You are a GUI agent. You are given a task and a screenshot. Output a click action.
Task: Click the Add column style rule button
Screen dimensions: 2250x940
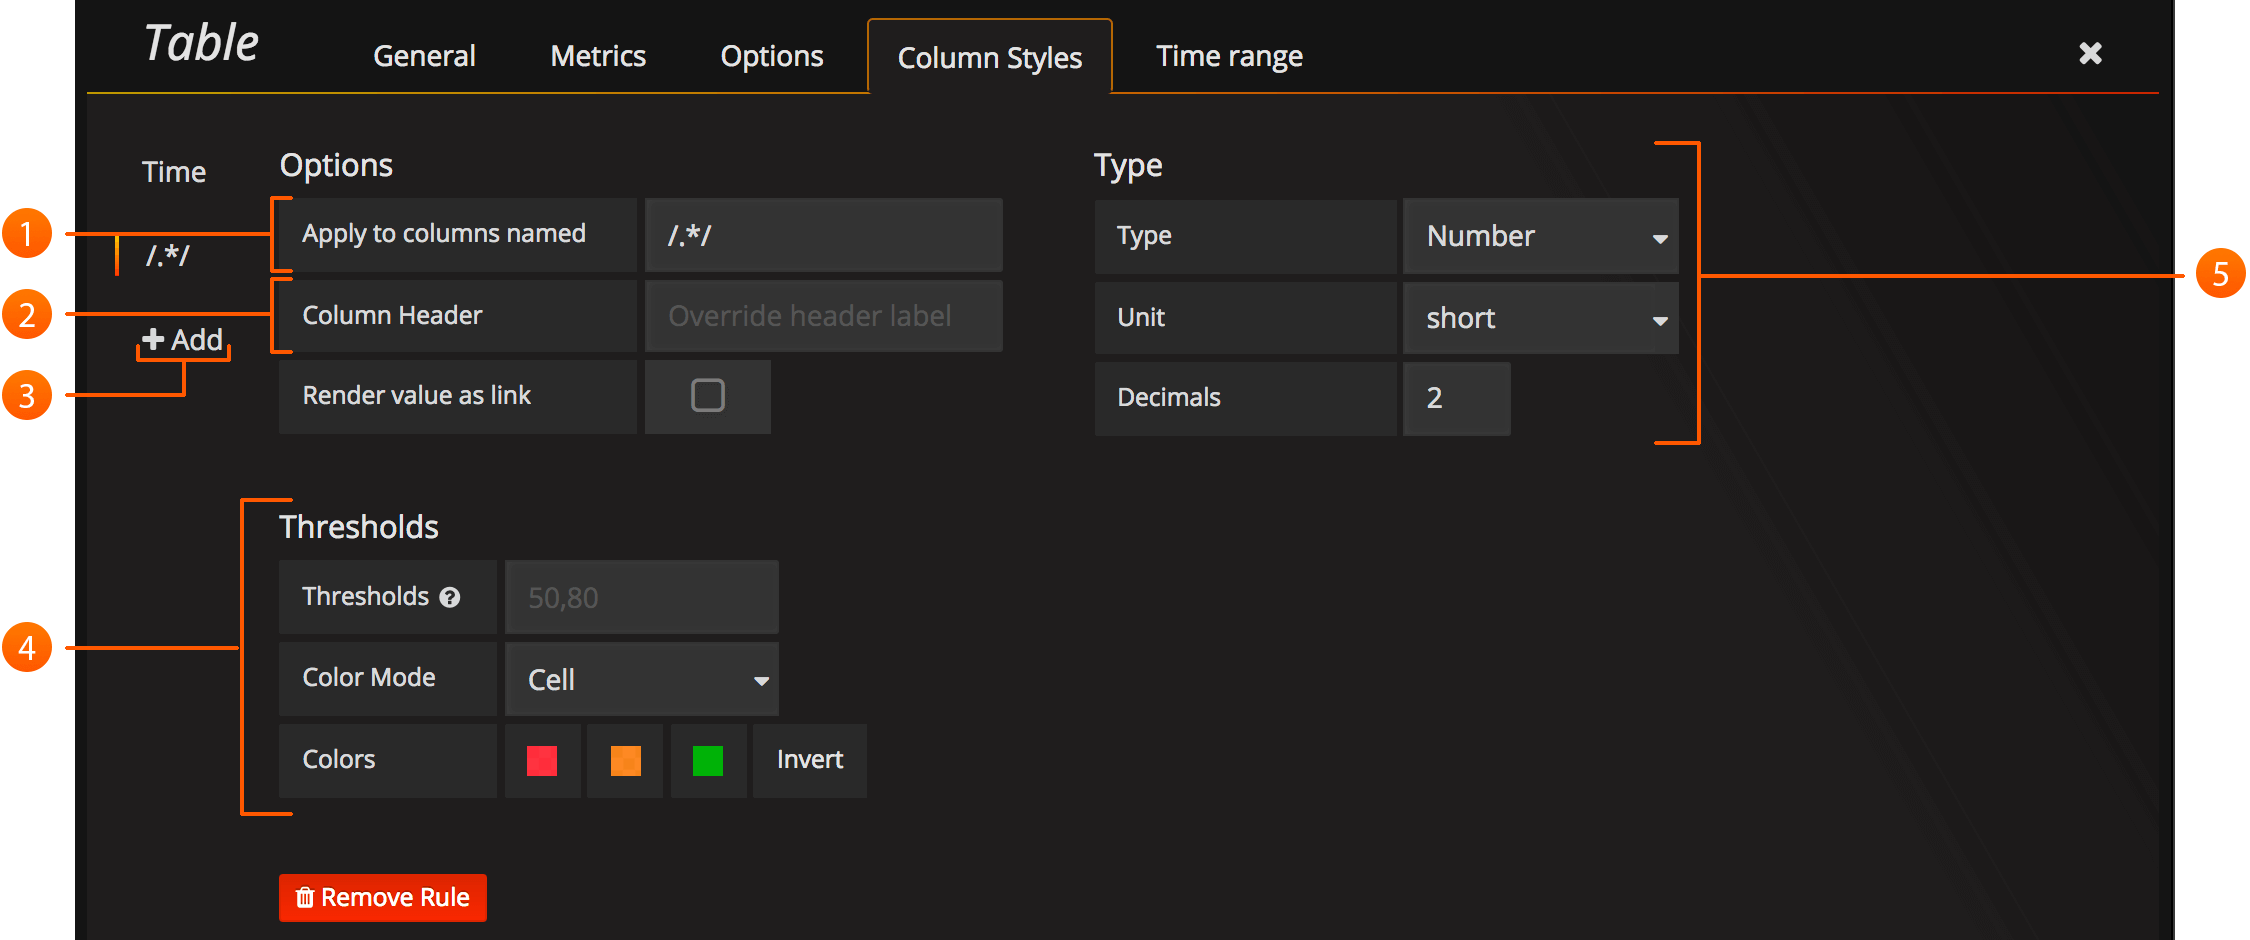click(x=183, y=340)
